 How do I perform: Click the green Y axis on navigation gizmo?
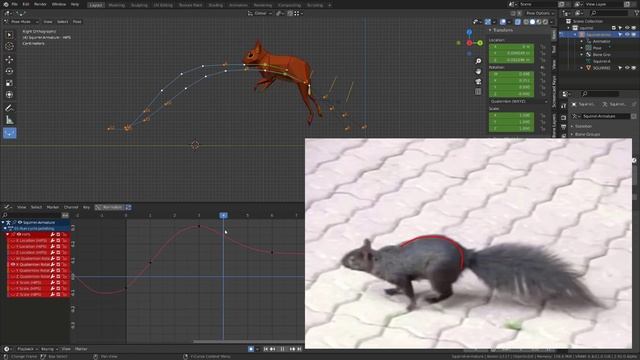(x=480, y=43)
